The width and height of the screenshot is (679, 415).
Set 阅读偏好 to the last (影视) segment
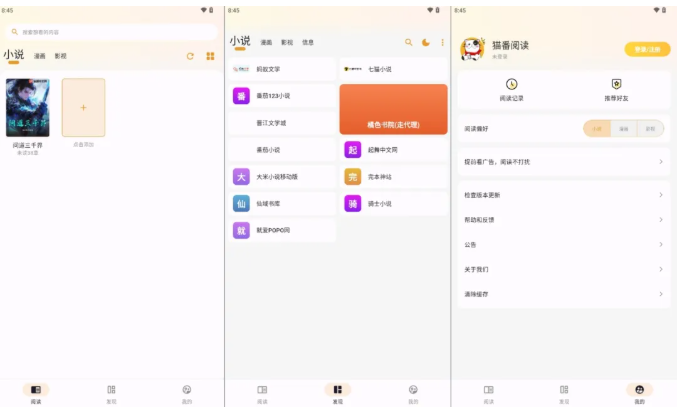[650, 129]
